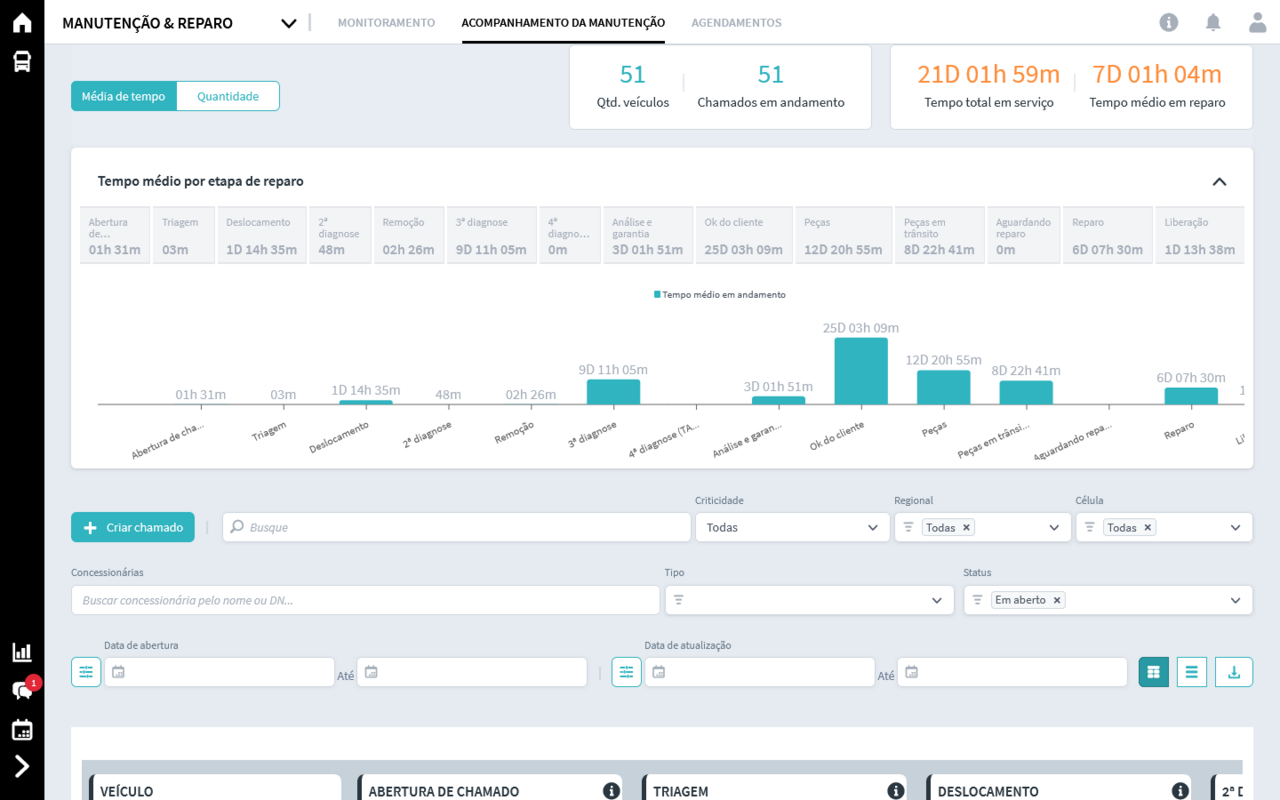Switch to Quantidade view toggle
Screen dimensions: 1280x800
[x=228, y=96]
